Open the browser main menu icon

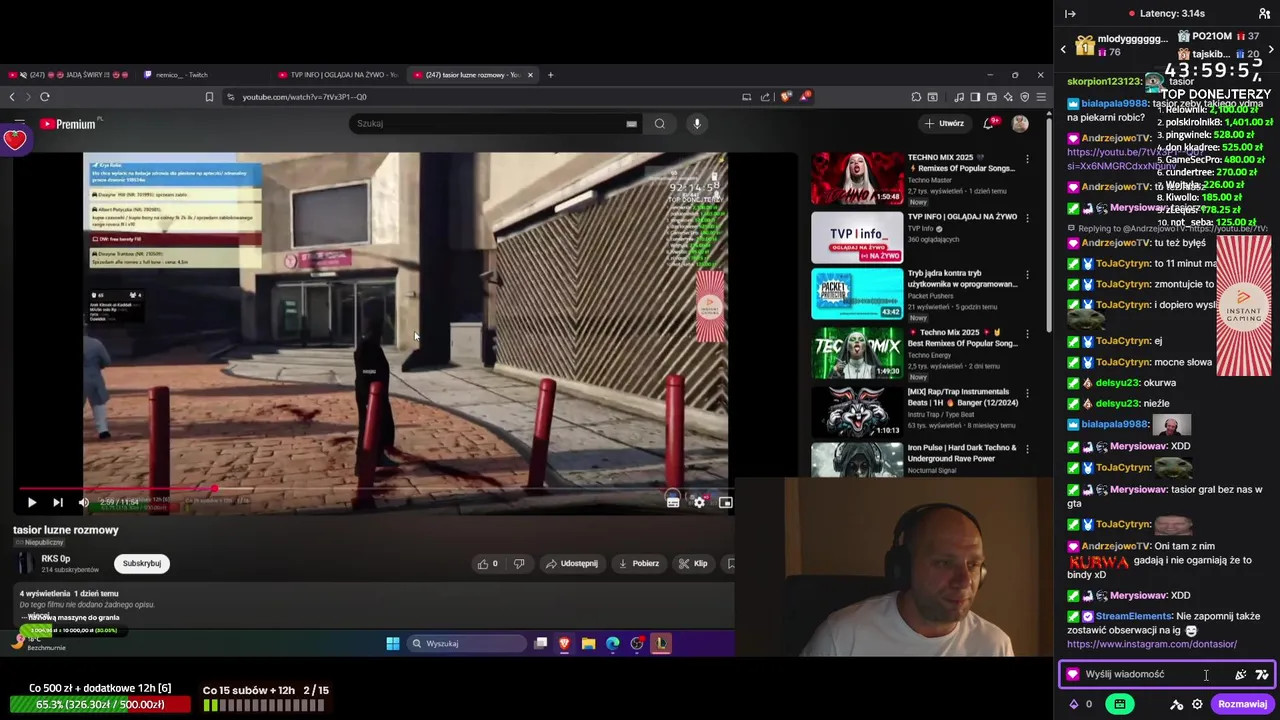pyautogui.click(x=1041, y=97)
